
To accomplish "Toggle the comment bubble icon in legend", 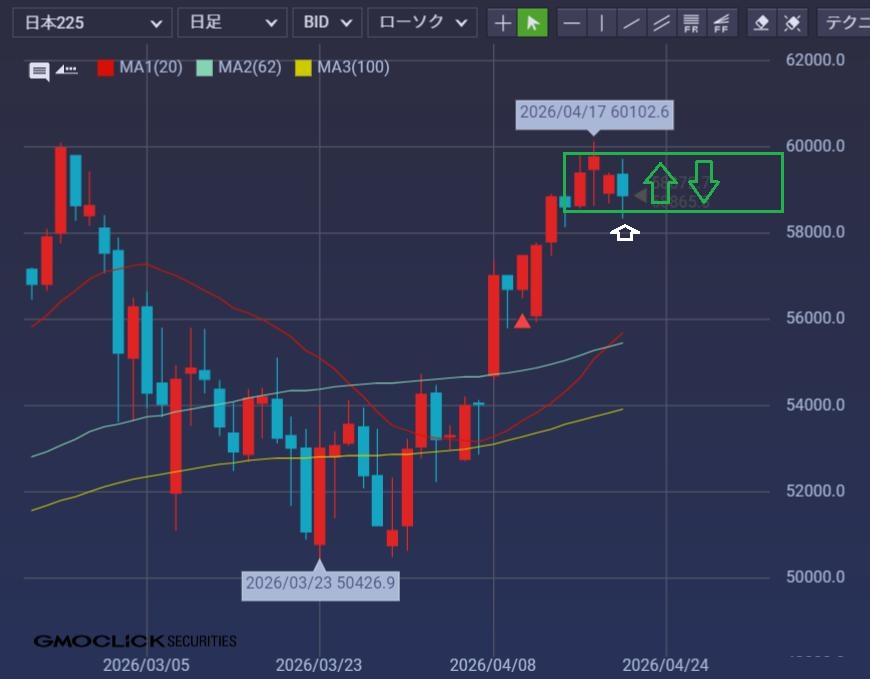I will [39, 70].
